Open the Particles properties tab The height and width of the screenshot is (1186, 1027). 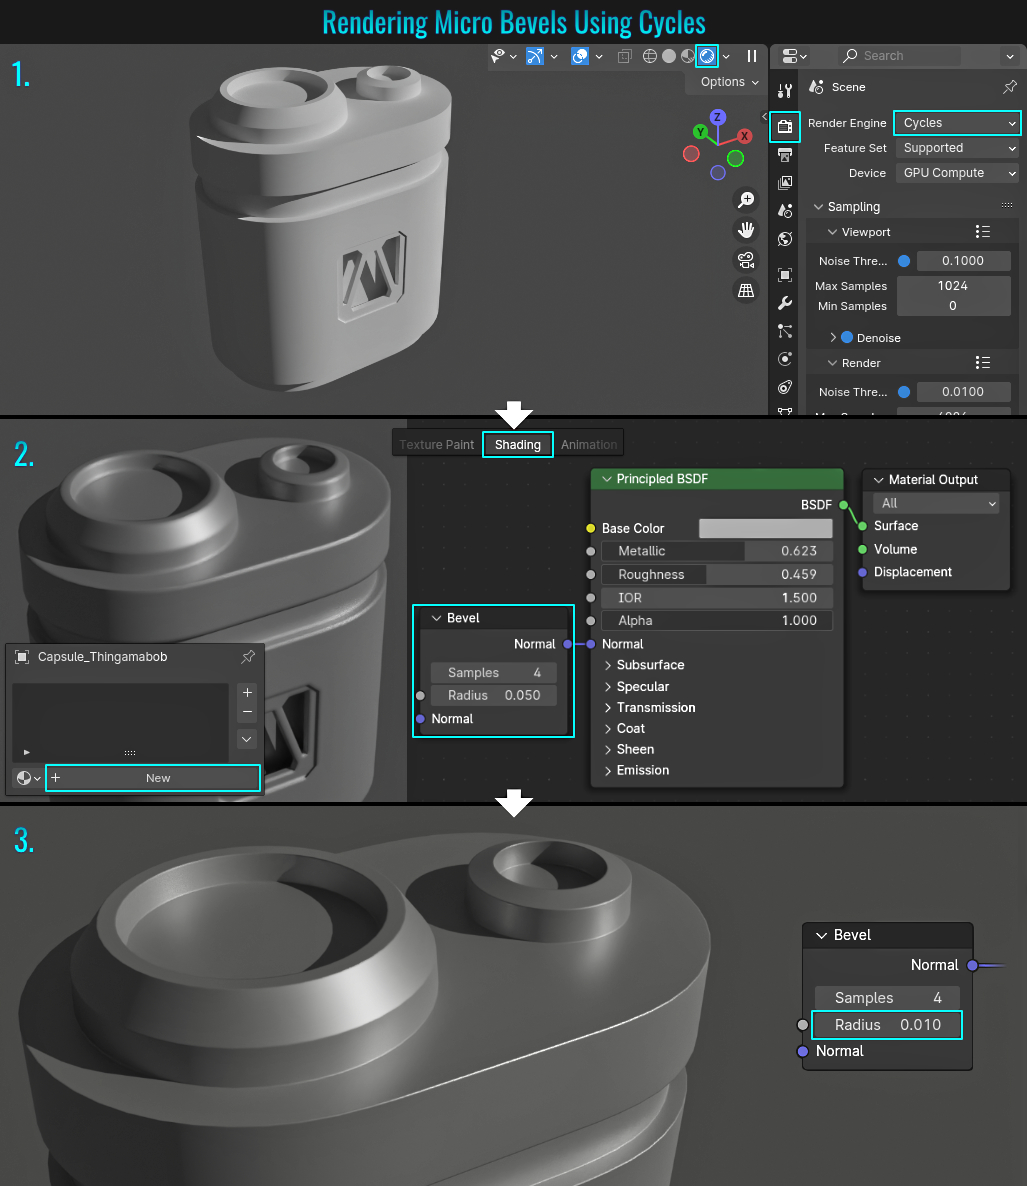coord(785,331)
